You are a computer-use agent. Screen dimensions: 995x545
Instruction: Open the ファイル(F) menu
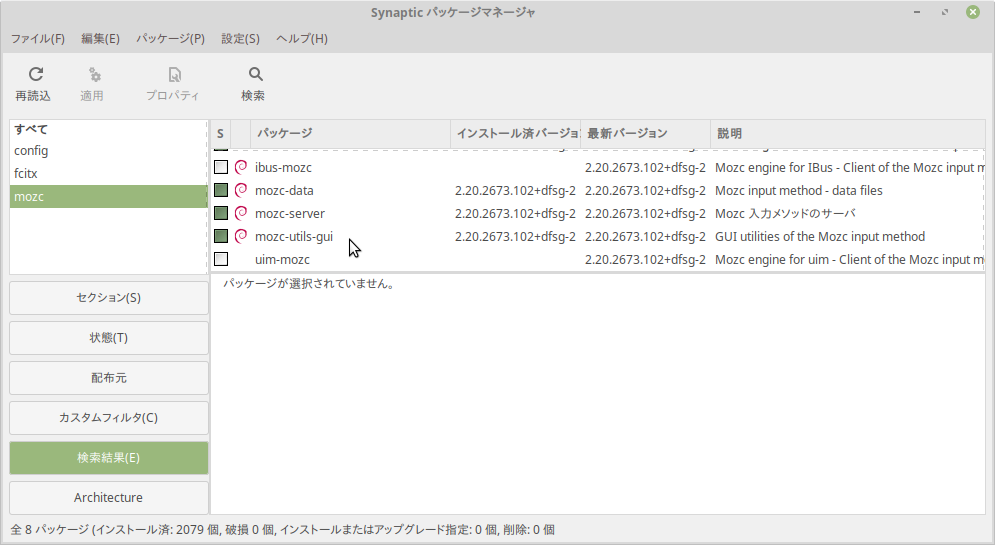[x=37, y=39]
